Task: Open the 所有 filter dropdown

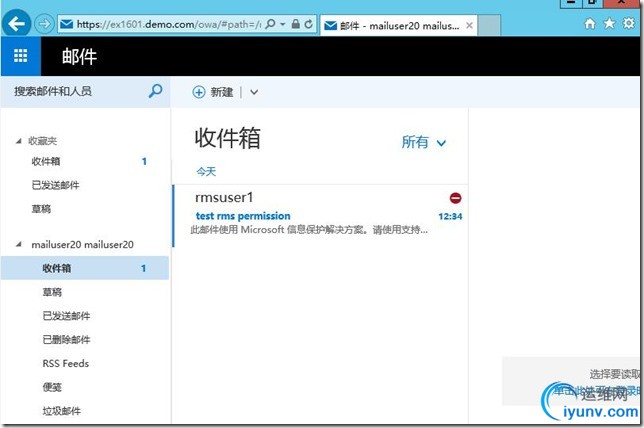Action: 423,142
